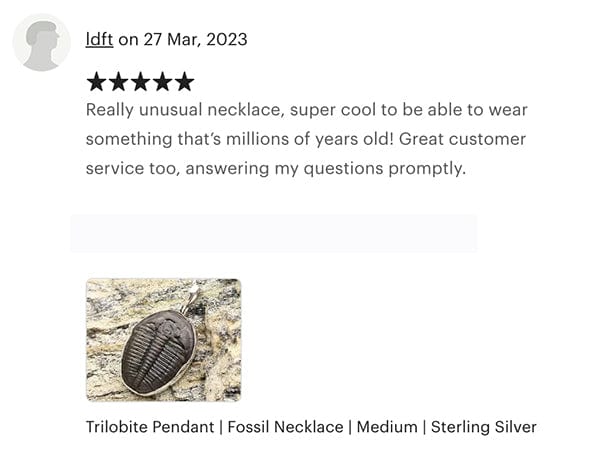Click "Fossil Necklace" in the product title
The width and height of the screenshot is (600, 469).
(285, 427)
